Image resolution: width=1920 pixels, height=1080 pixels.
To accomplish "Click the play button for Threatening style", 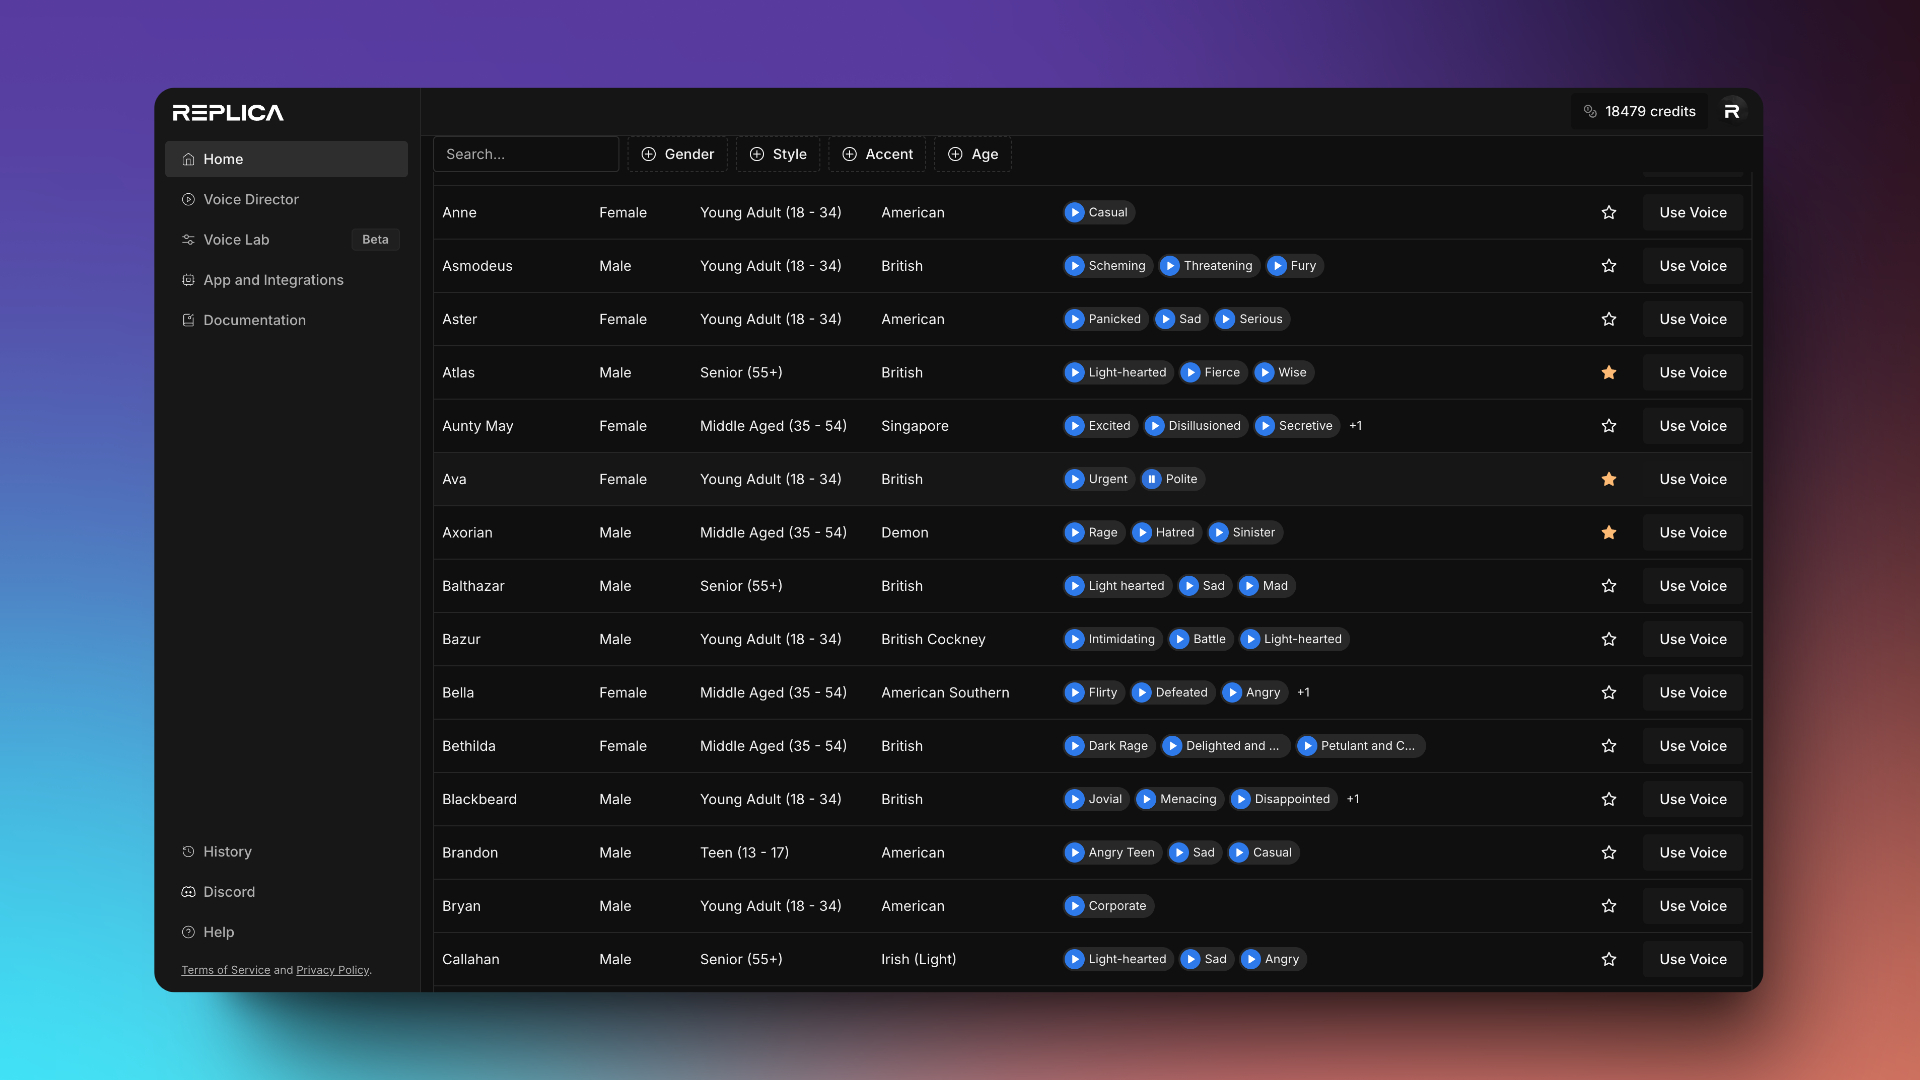I will [1168, 266].
